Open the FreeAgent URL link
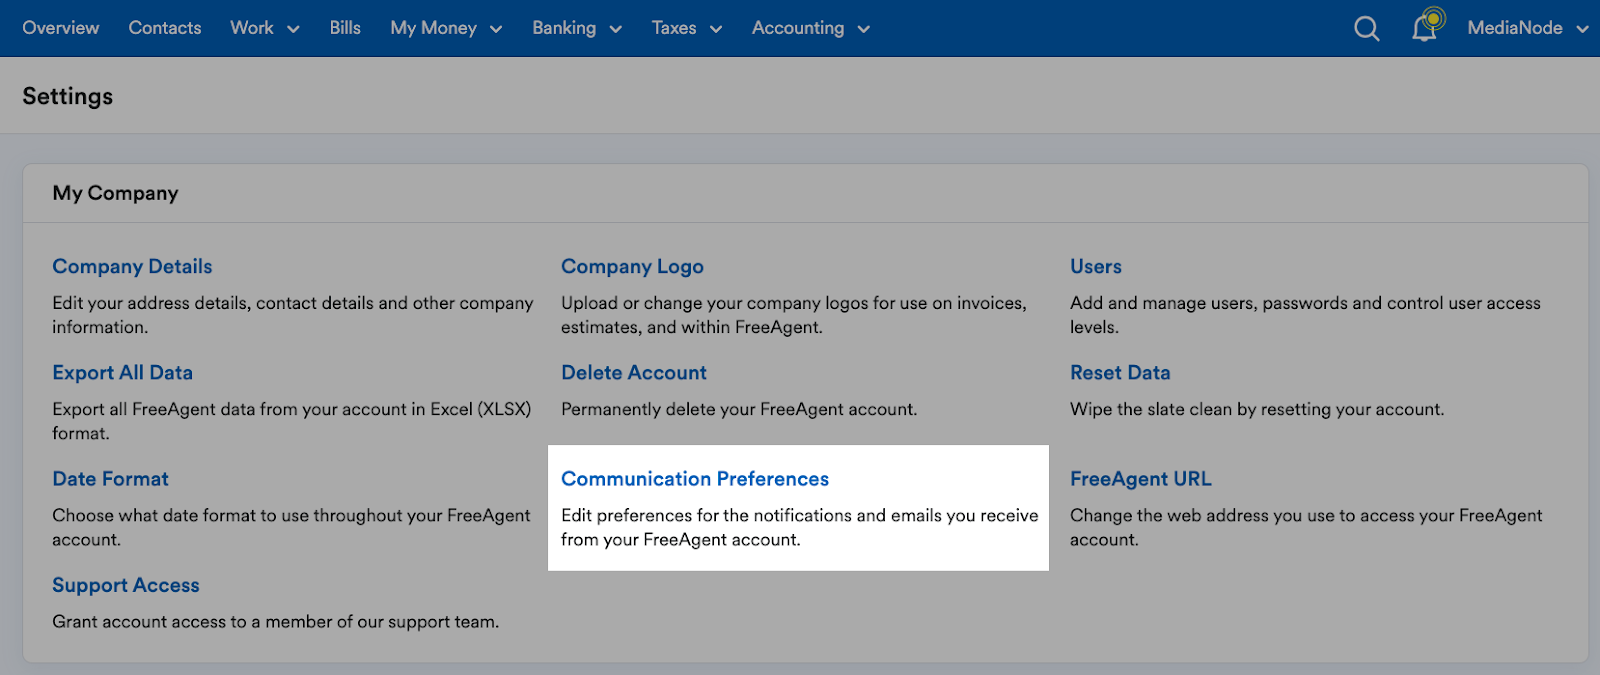This screenshot has width=1600, height=675. coord(1141,479)
